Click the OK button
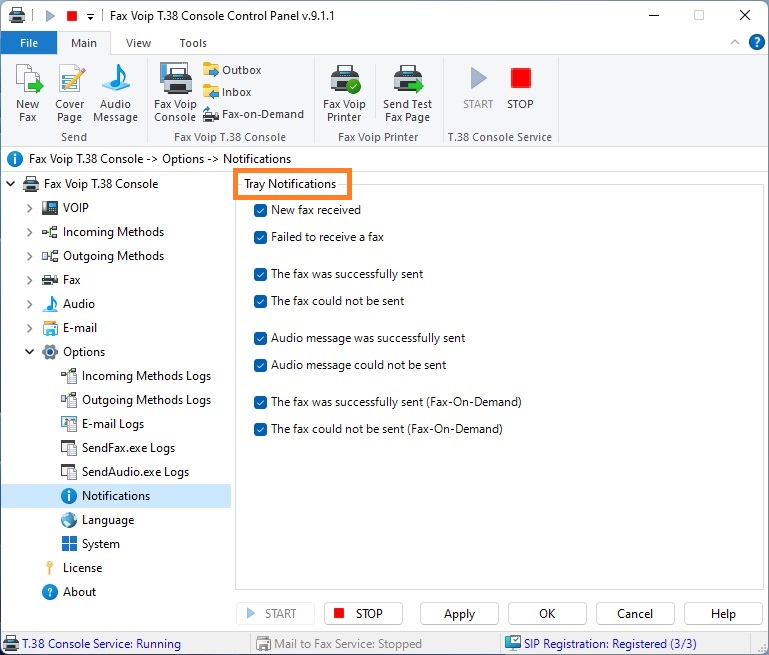Screen dimensions: 769x655 coord(547,613)
